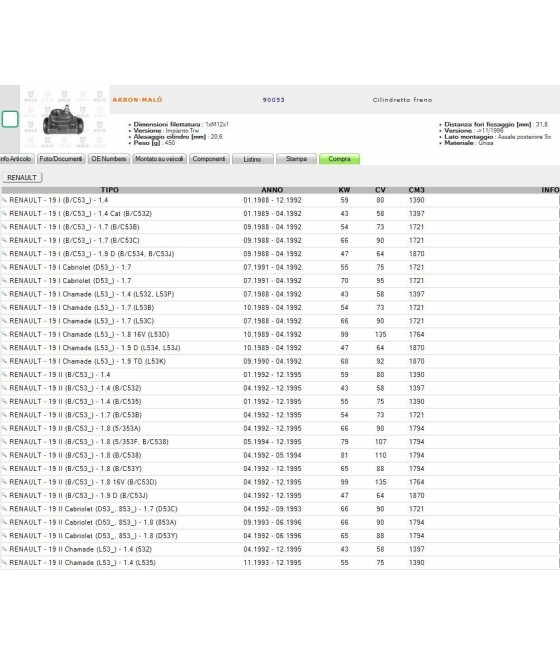Image resolution: width=560 pixels, height=655 pixels.
Task: Click magnifier icon for 19 II 1.4 (B/C535) row
Action: (x=4, y=401)
